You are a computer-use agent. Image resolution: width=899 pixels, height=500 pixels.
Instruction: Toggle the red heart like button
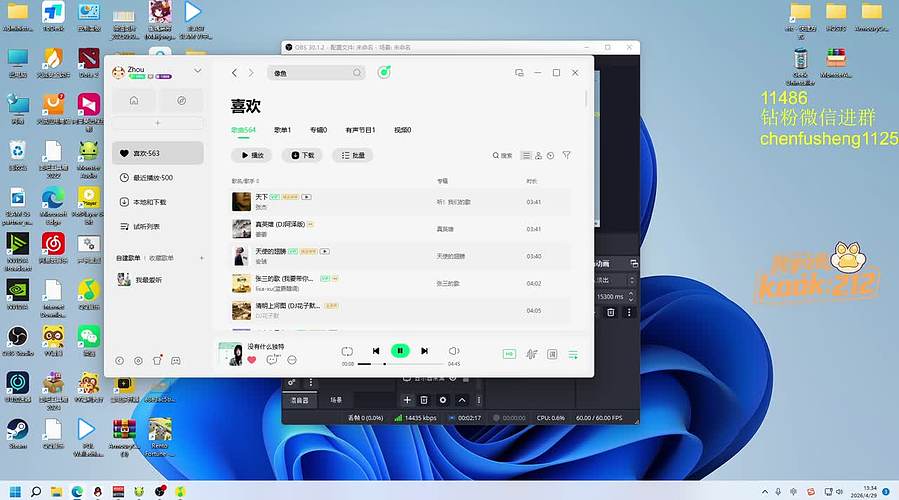[x=252, y=360]
